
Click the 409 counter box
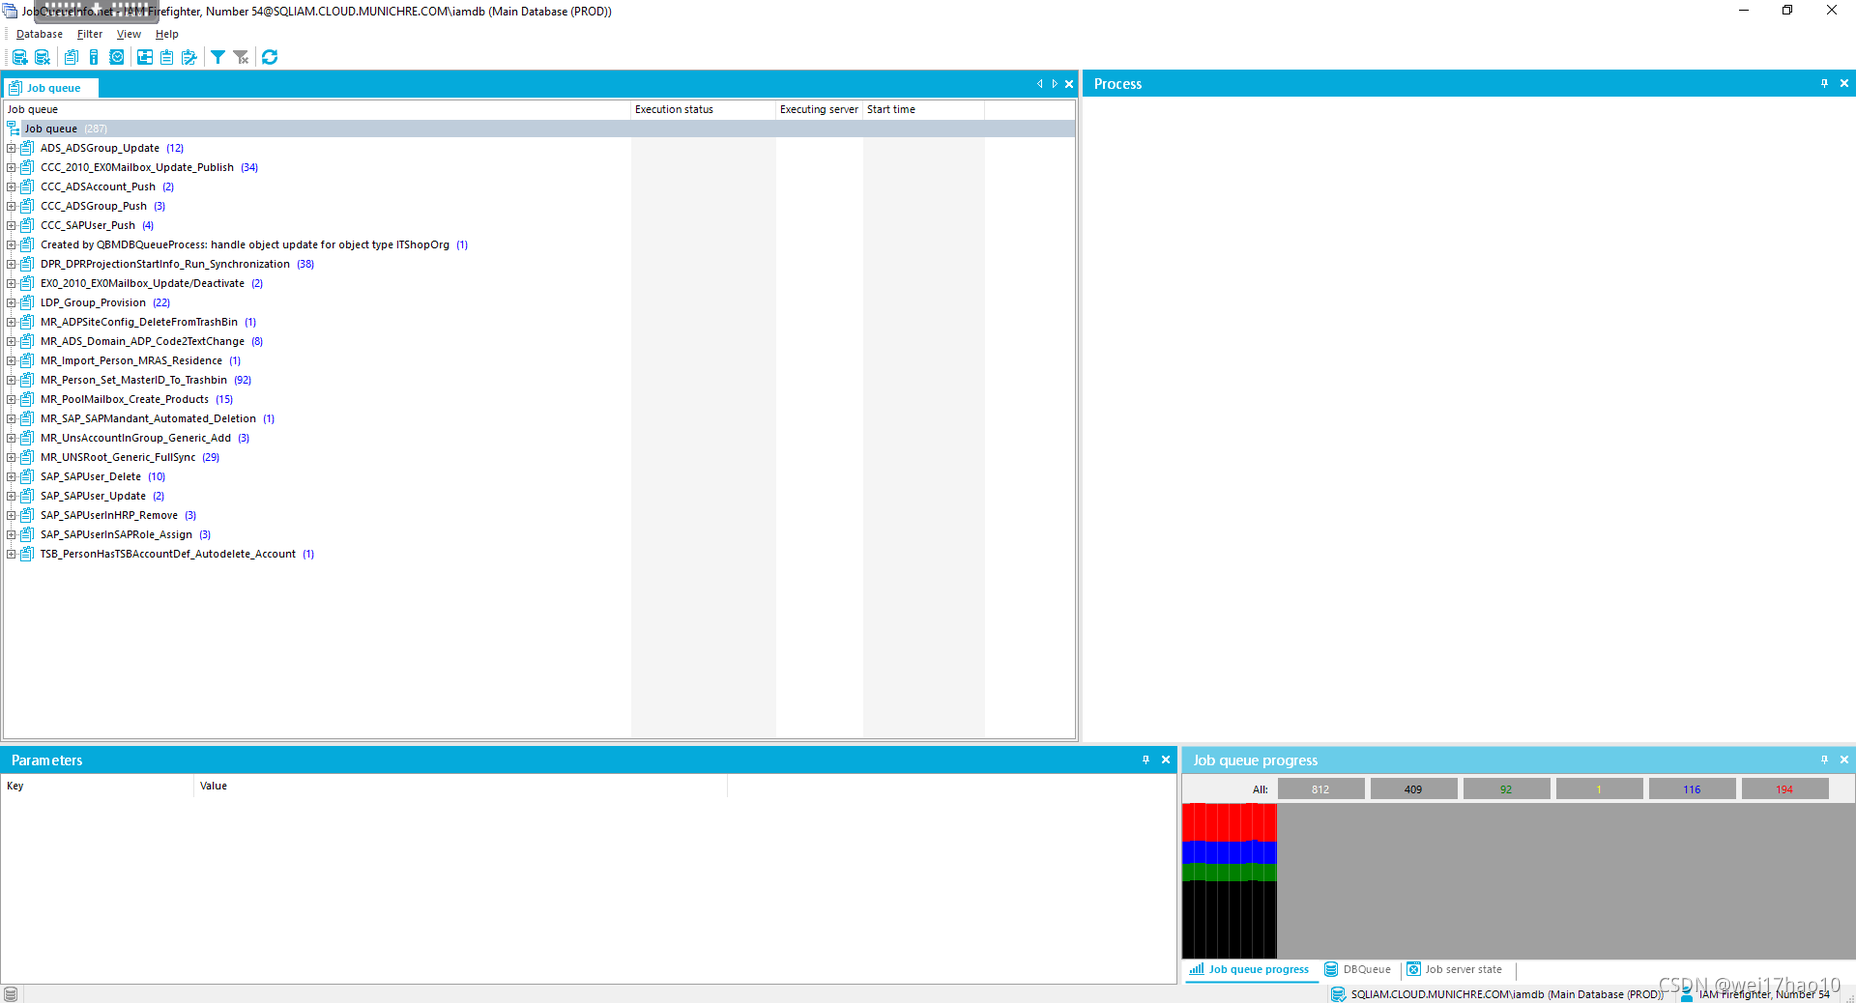tap(1413, 789)
